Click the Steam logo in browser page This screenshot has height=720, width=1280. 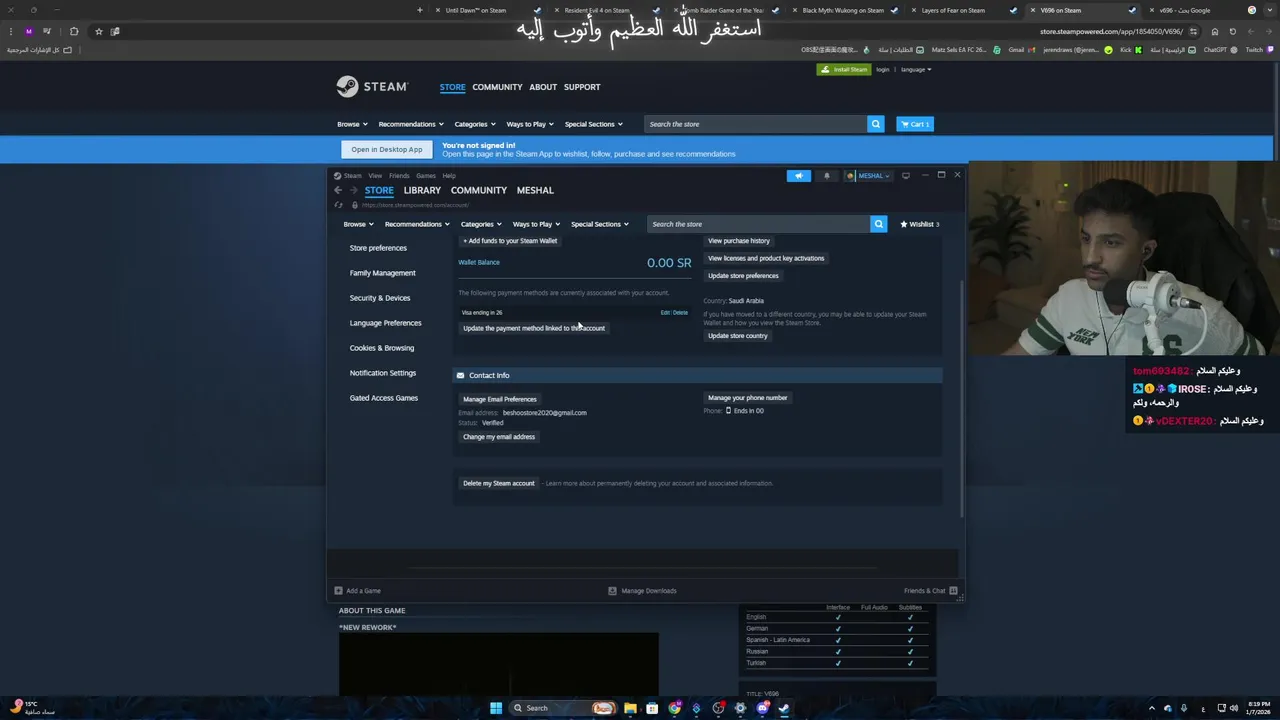372,87
